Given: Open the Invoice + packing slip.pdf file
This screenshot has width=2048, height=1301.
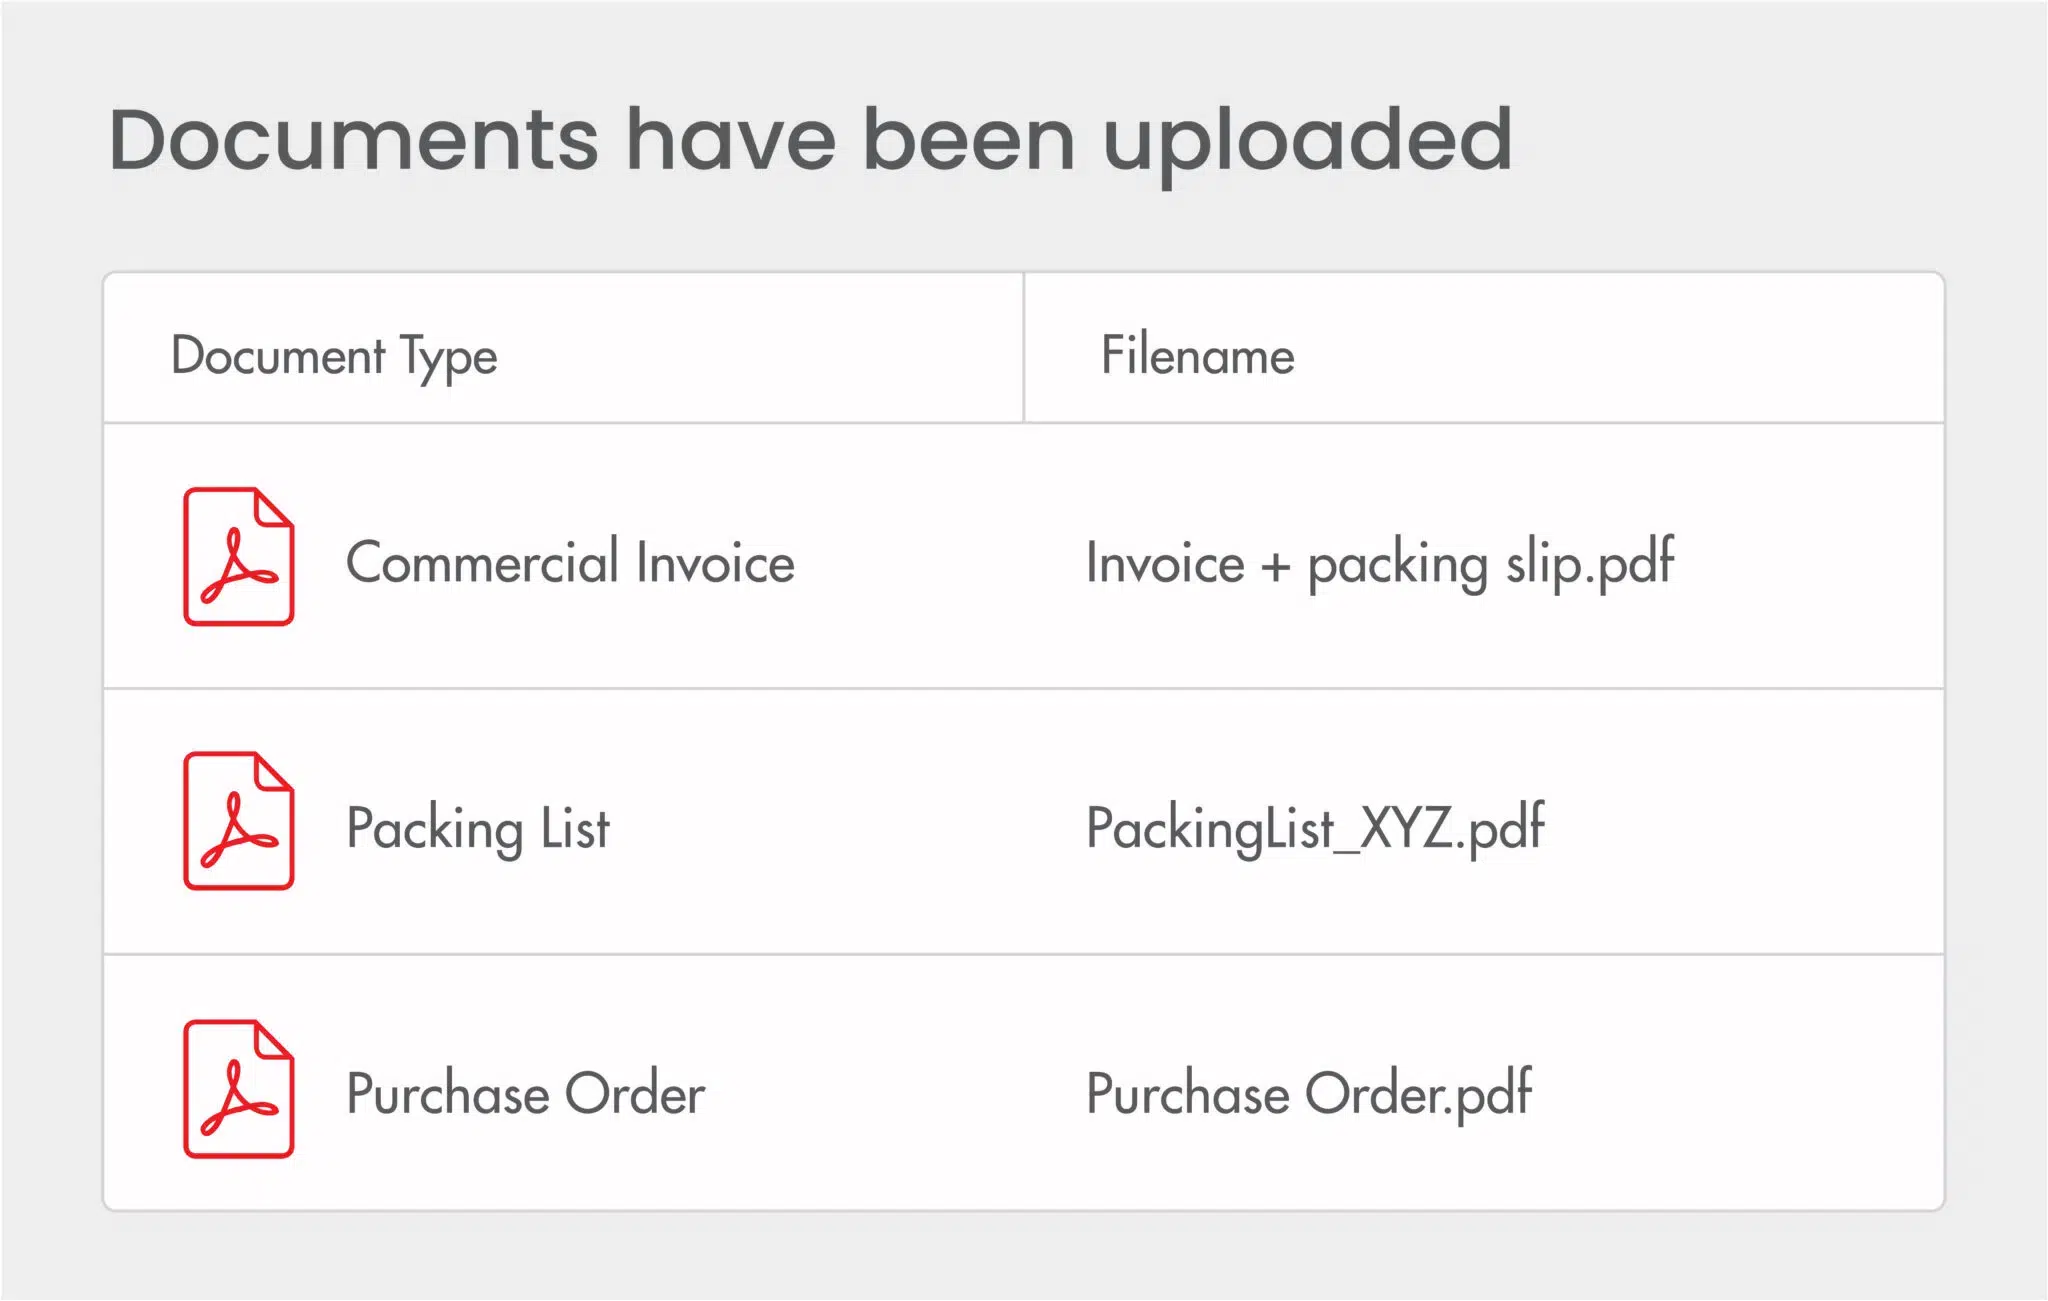Looking at the screenshot, I should coord(1380,563).
